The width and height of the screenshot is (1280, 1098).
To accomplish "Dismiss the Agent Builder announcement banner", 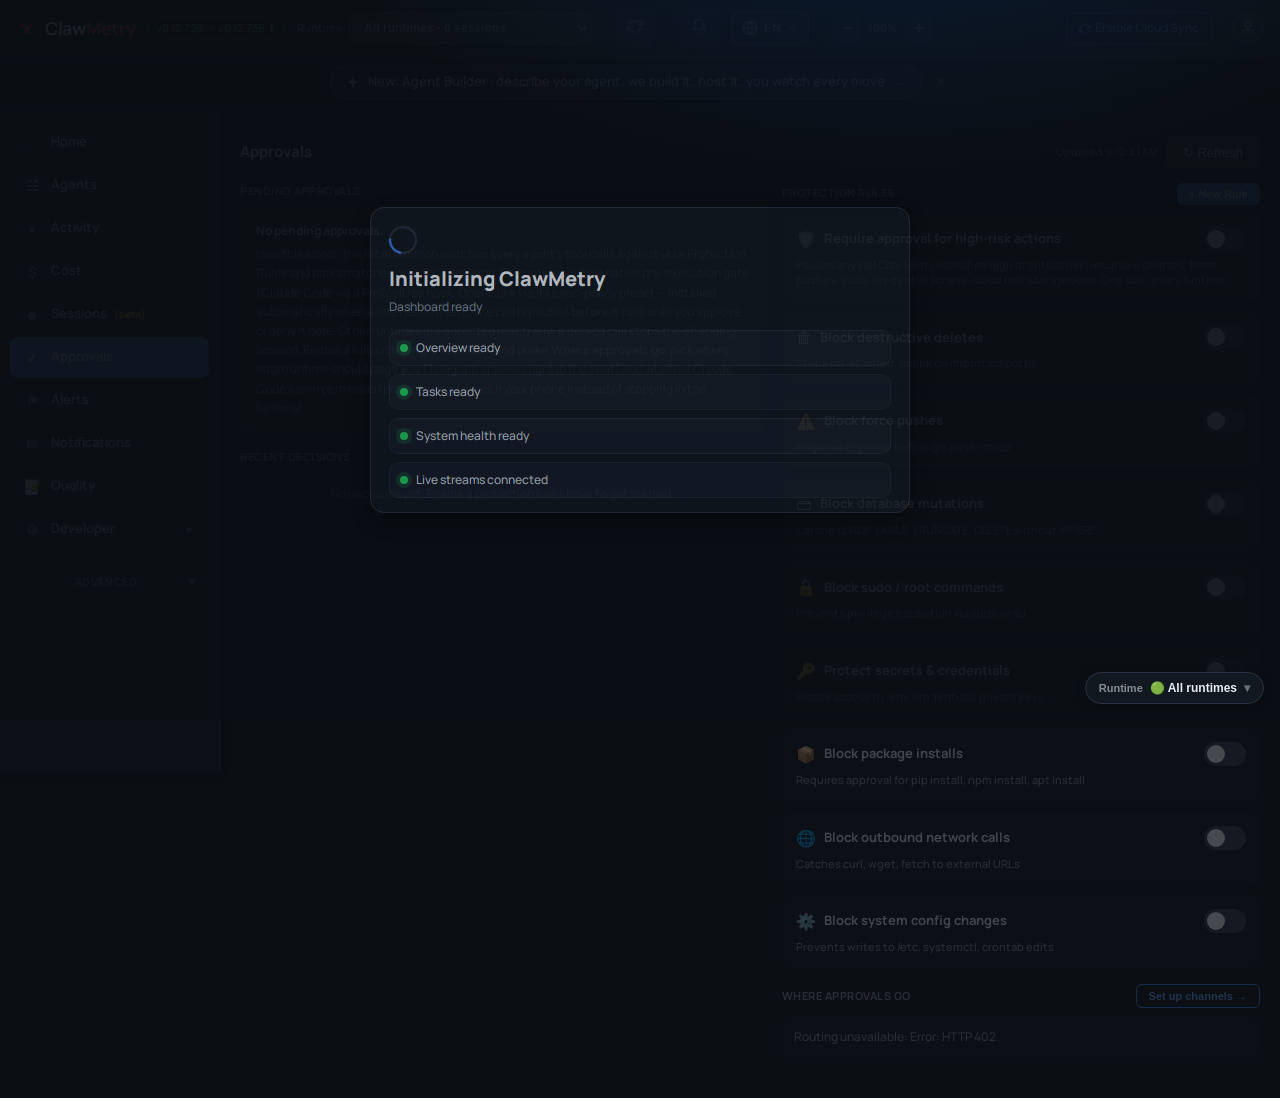I will 940,82.
